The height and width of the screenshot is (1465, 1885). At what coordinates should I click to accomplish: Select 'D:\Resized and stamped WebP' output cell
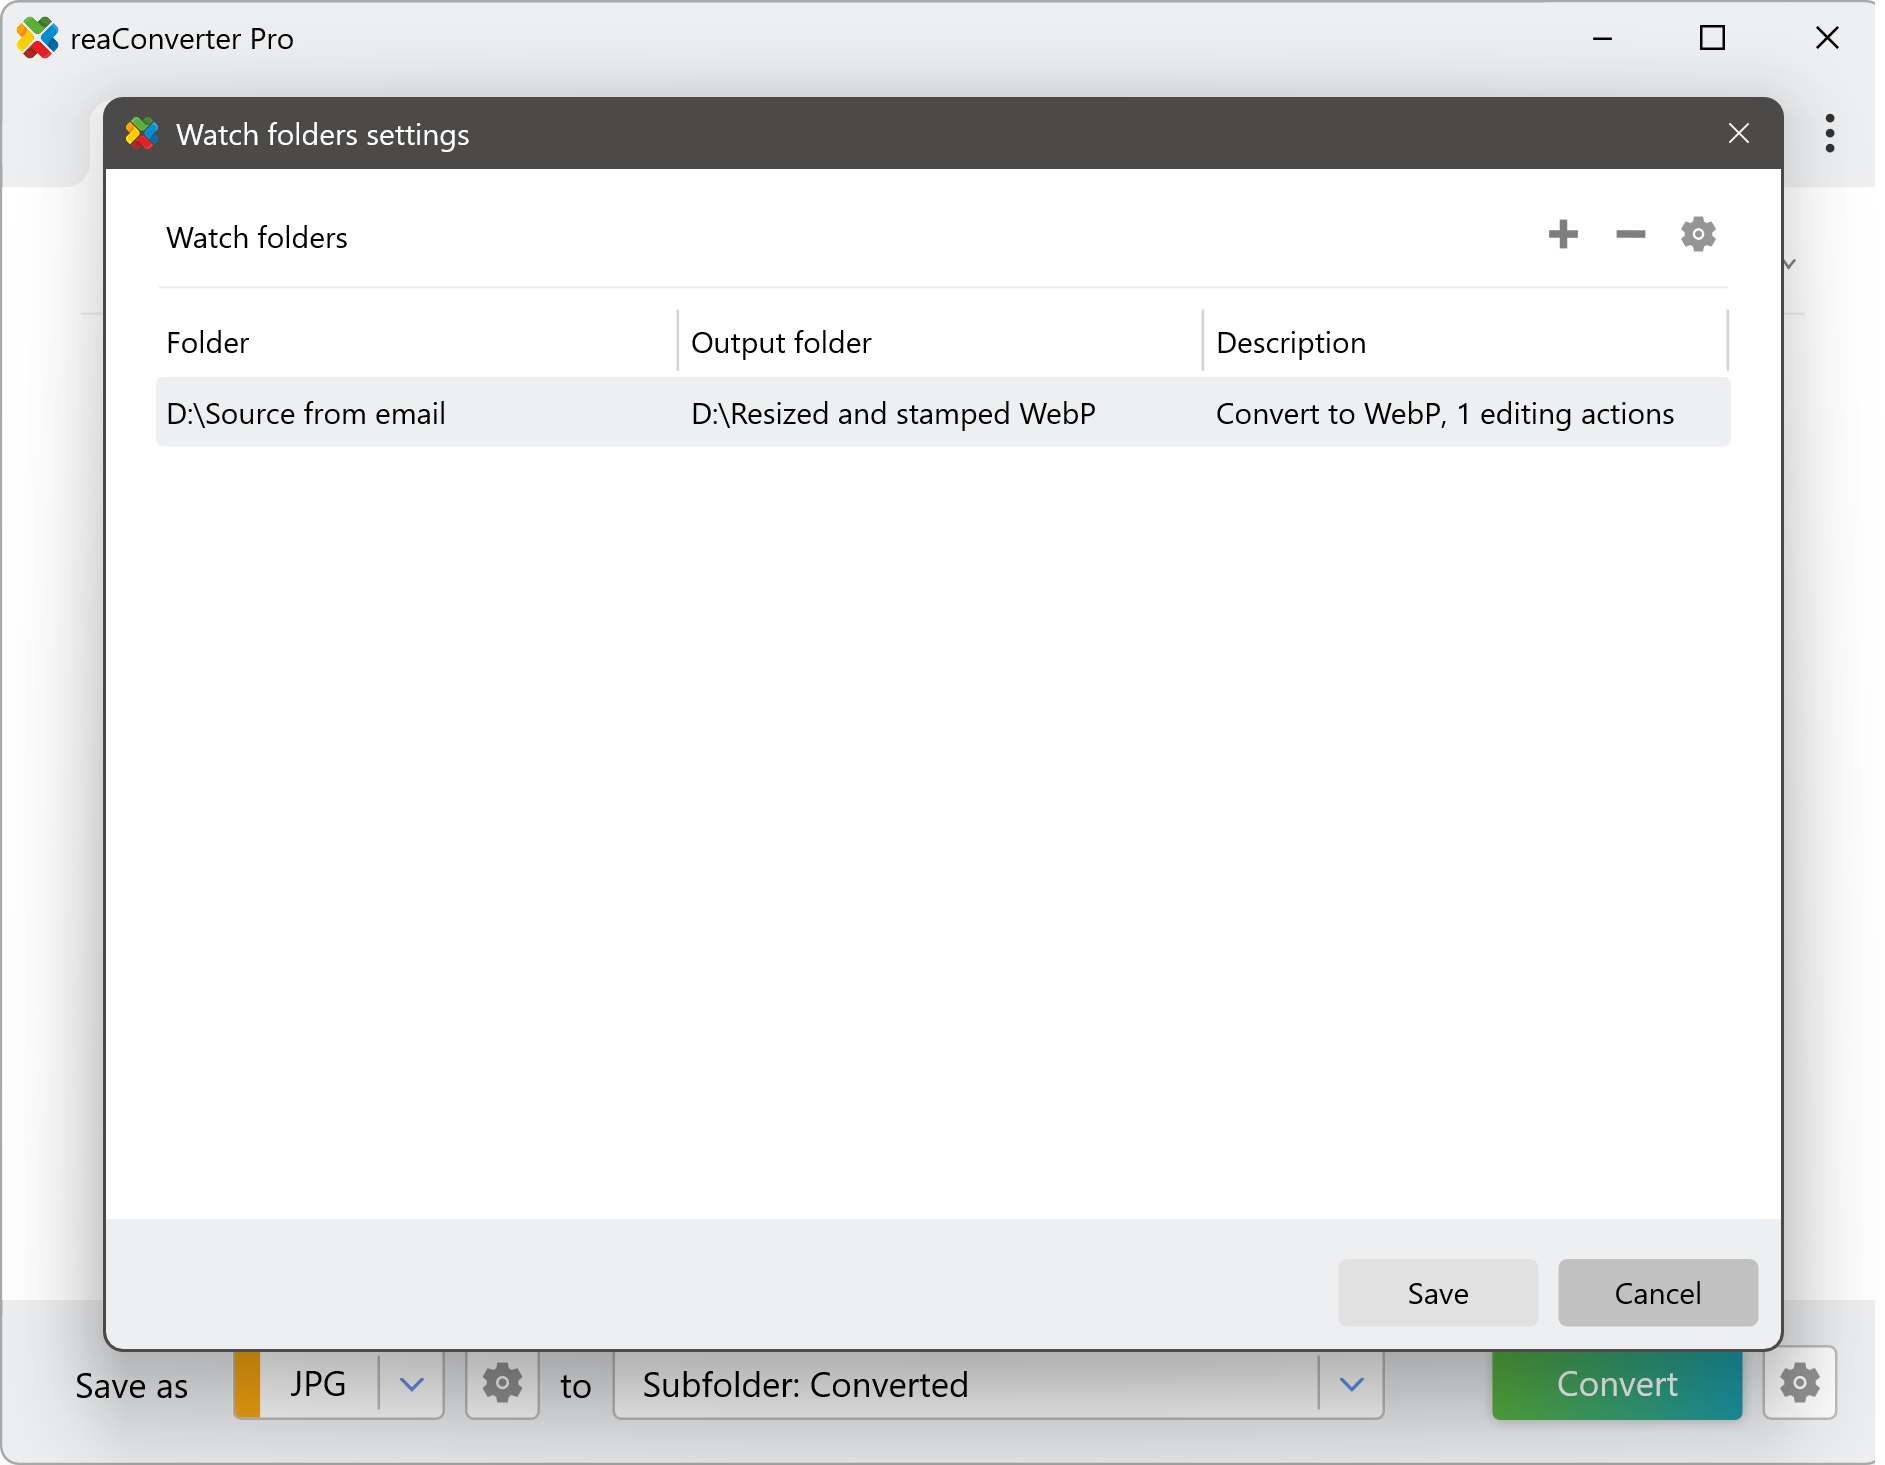[x=893, y=413]
